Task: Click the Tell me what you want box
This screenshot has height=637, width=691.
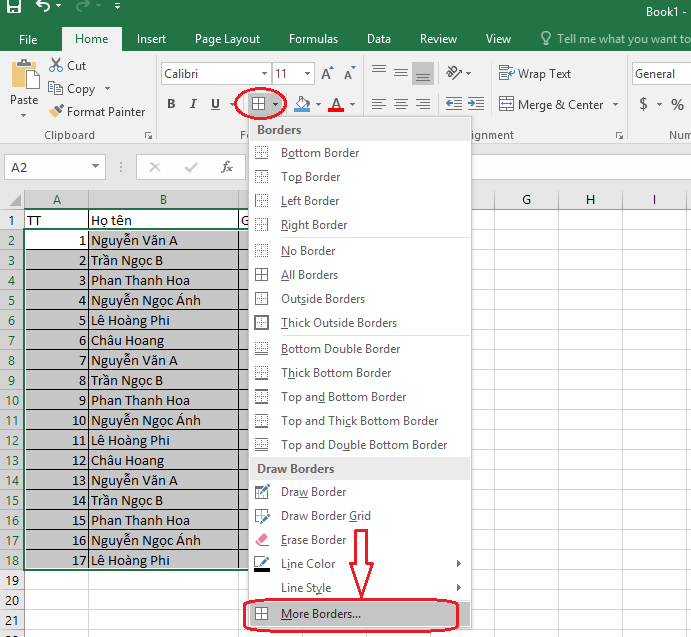Action: click(615, 39)
